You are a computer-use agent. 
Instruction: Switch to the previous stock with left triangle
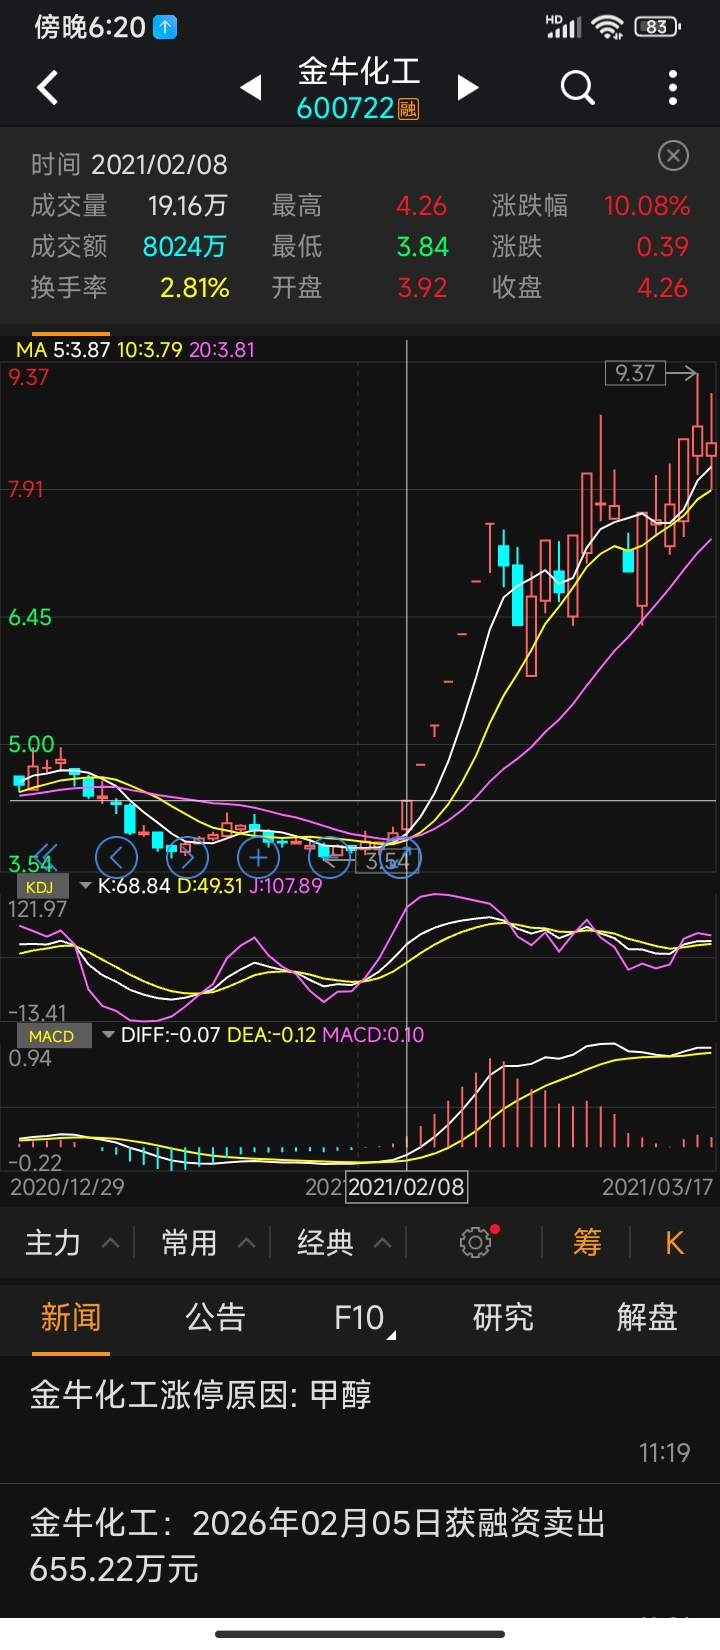[251, 88]
